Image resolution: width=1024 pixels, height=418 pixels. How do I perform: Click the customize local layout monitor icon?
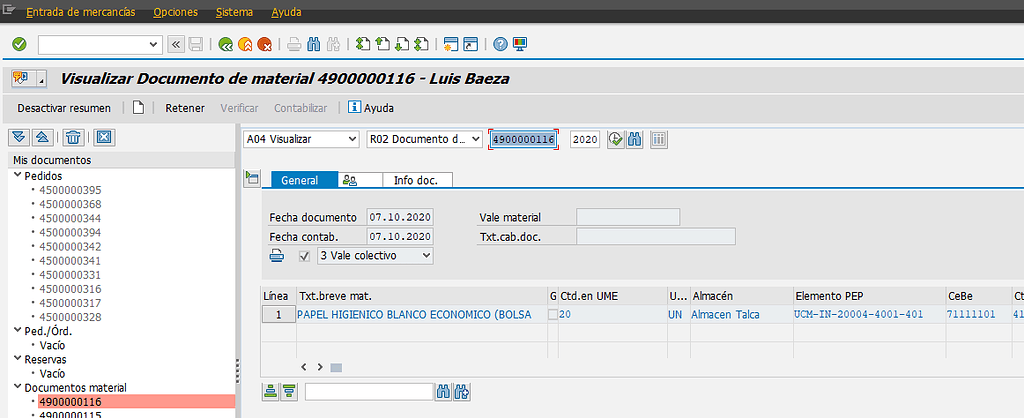(x=520, y=44)
